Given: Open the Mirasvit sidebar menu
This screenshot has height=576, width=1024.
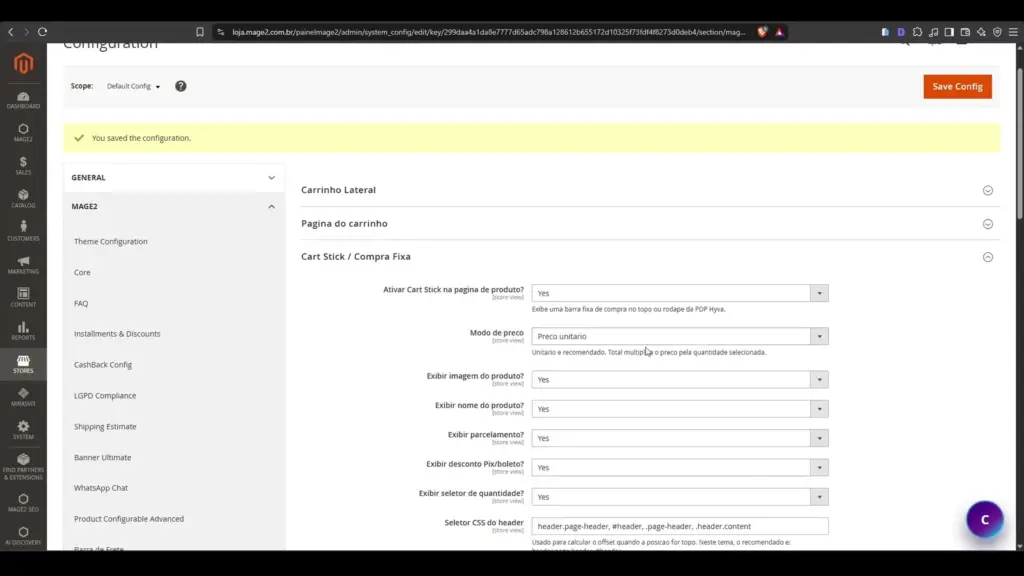Looking at the screenshot, I should tap(24, 396).
